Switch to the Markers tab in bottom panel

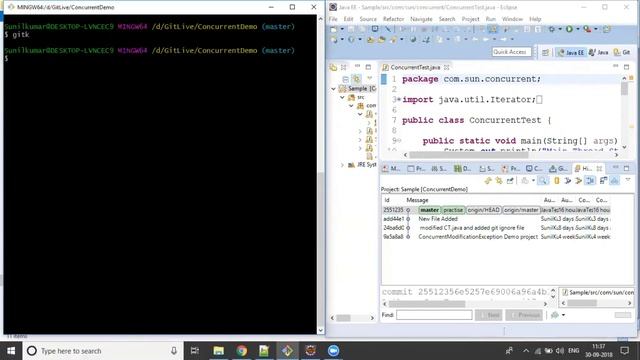tap(391, 169)
